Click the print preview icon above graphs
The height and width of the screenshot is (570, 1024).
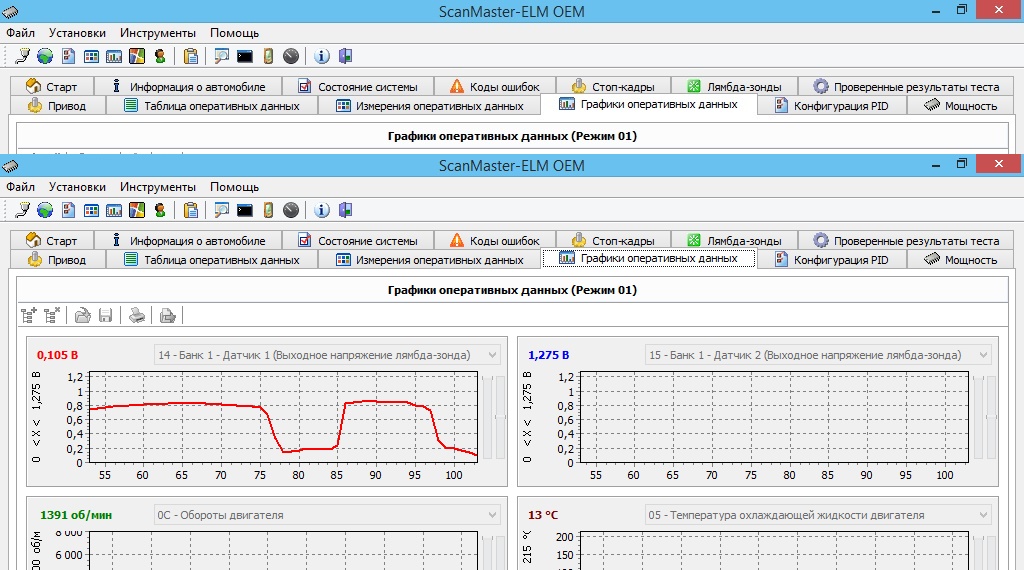coord(168,315)
